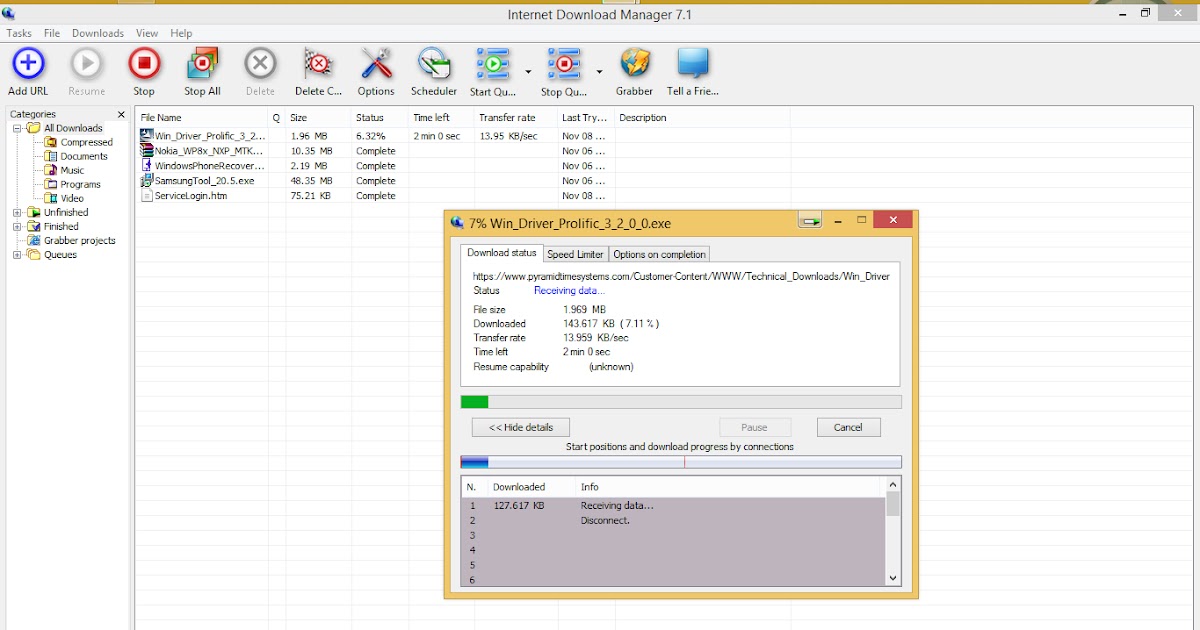1200x630 pixels.
Task: Click the IDM app icon in title bar
Action: click(x=9, y=14)
